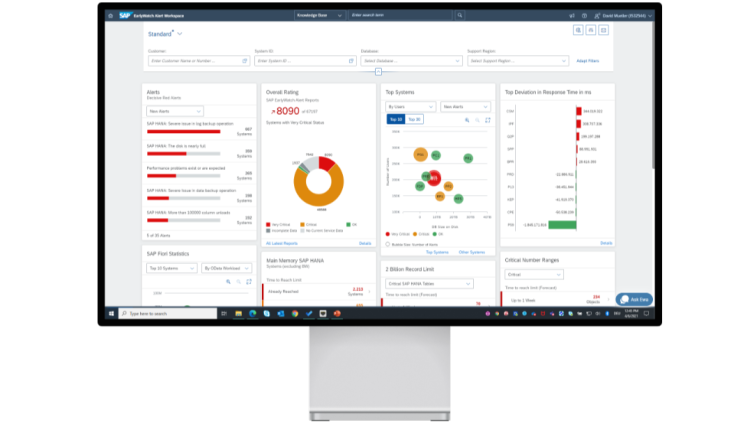Click zoom in icon on SAP Fiori Statistics
752x422 pixels.
228,282
